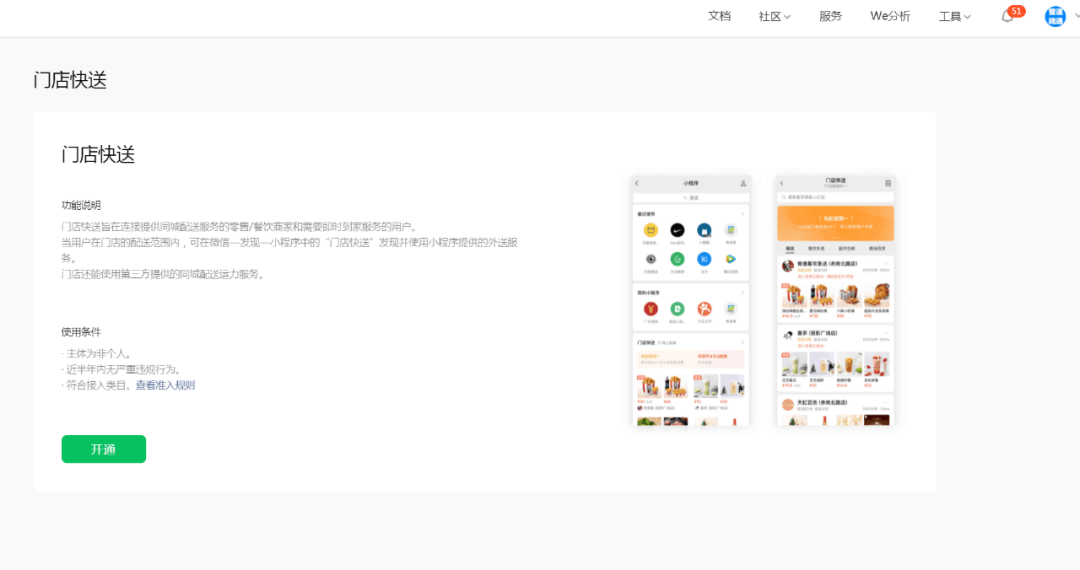Expand the 社区 dropdown menu
1080x570 pixels.
[774, 16]
